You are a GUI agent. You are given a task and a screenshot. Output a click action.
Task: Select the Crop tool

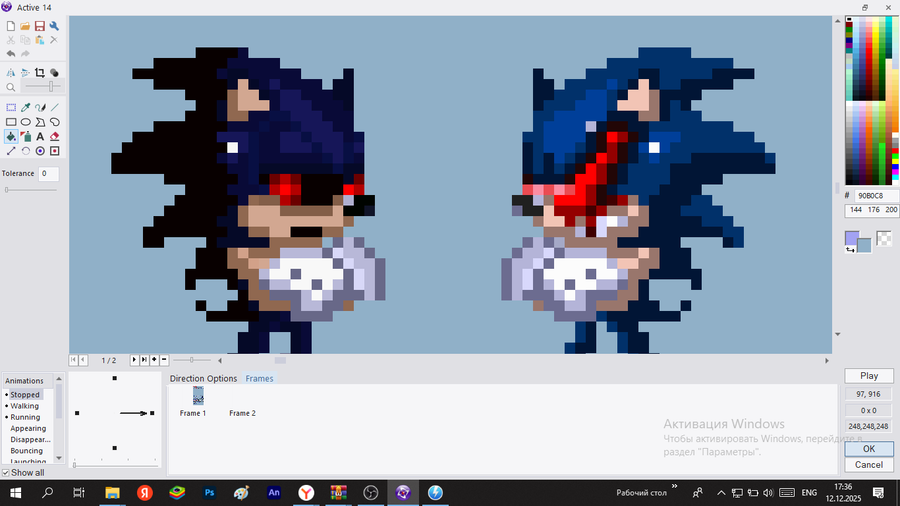click(x=40, y=73)
